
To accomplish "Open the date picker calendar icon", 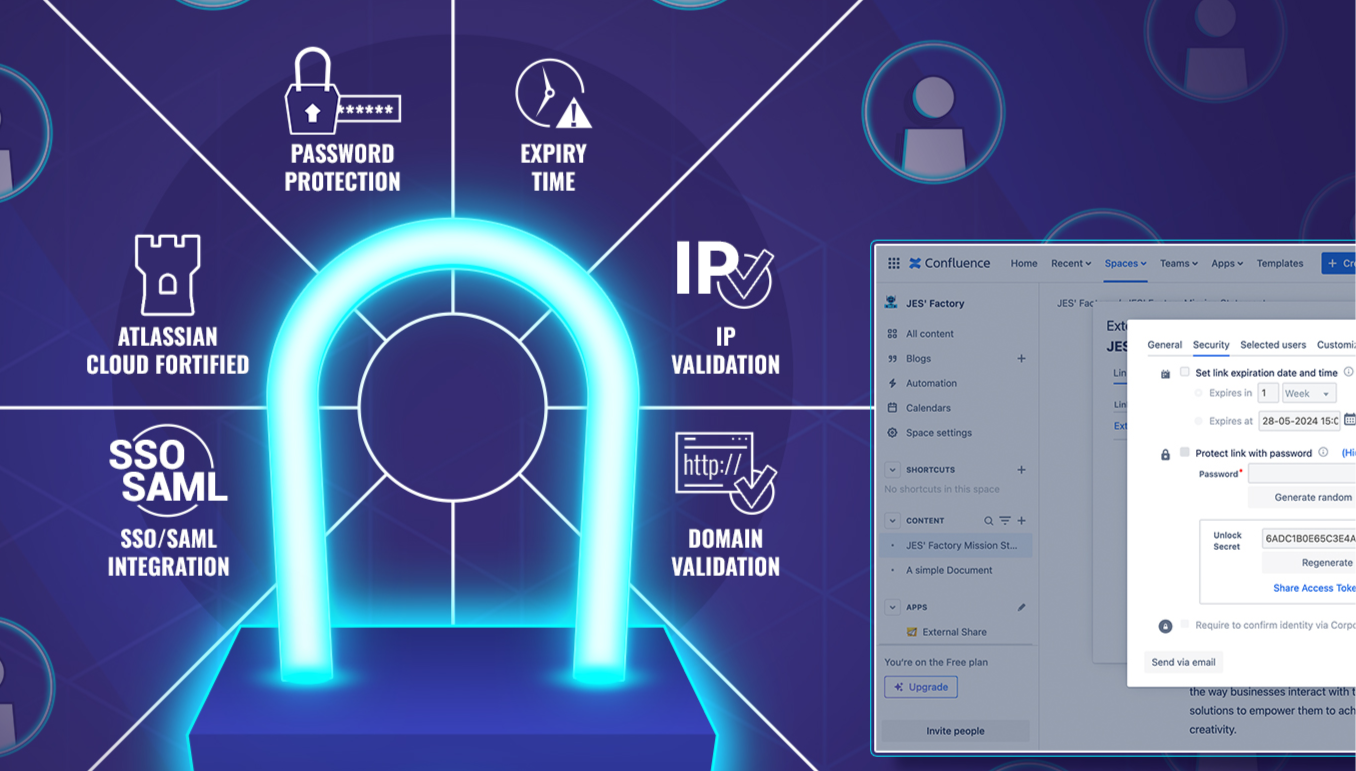I will 1349,420.
